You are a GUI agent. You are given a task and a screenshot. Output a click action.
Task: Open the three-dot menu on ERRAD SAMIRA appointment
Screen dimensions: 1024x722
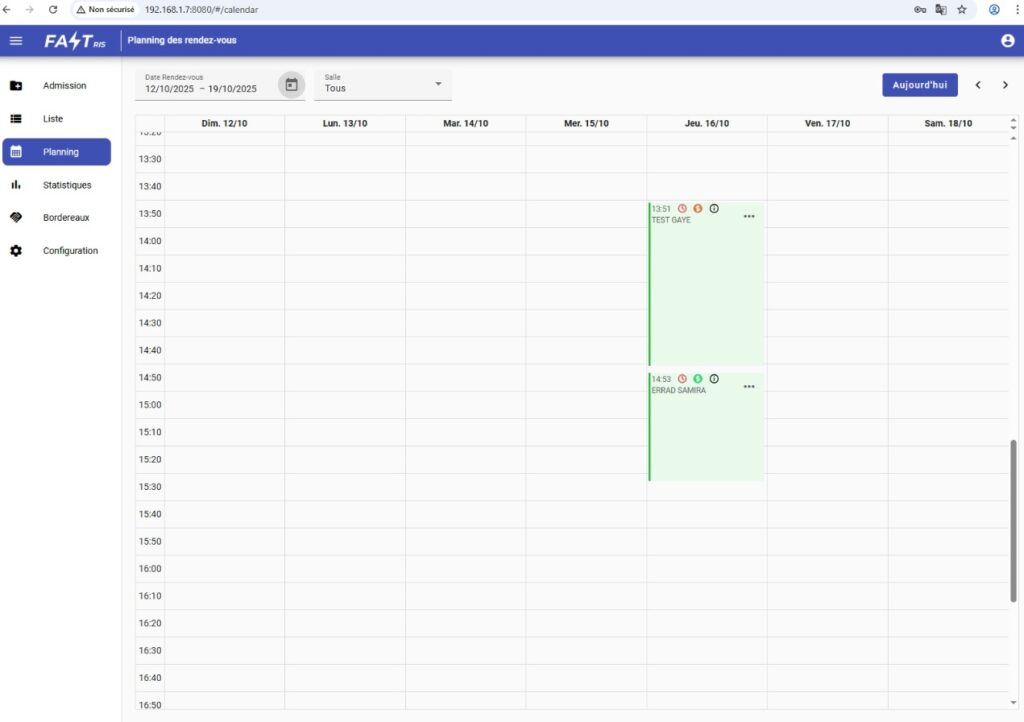749,386
